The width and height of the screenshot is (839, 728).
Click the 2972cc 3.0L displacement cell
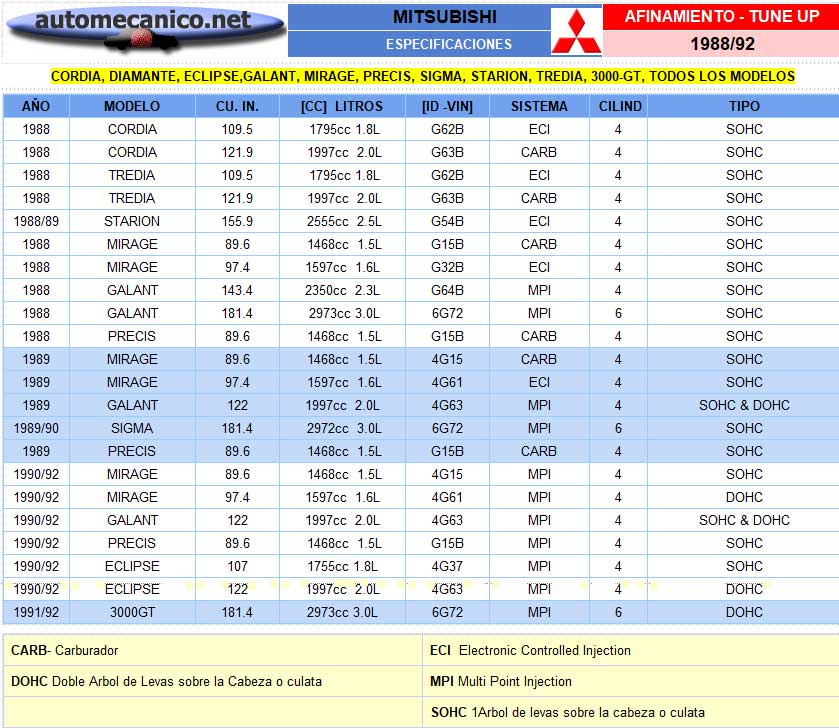point(343,428)
